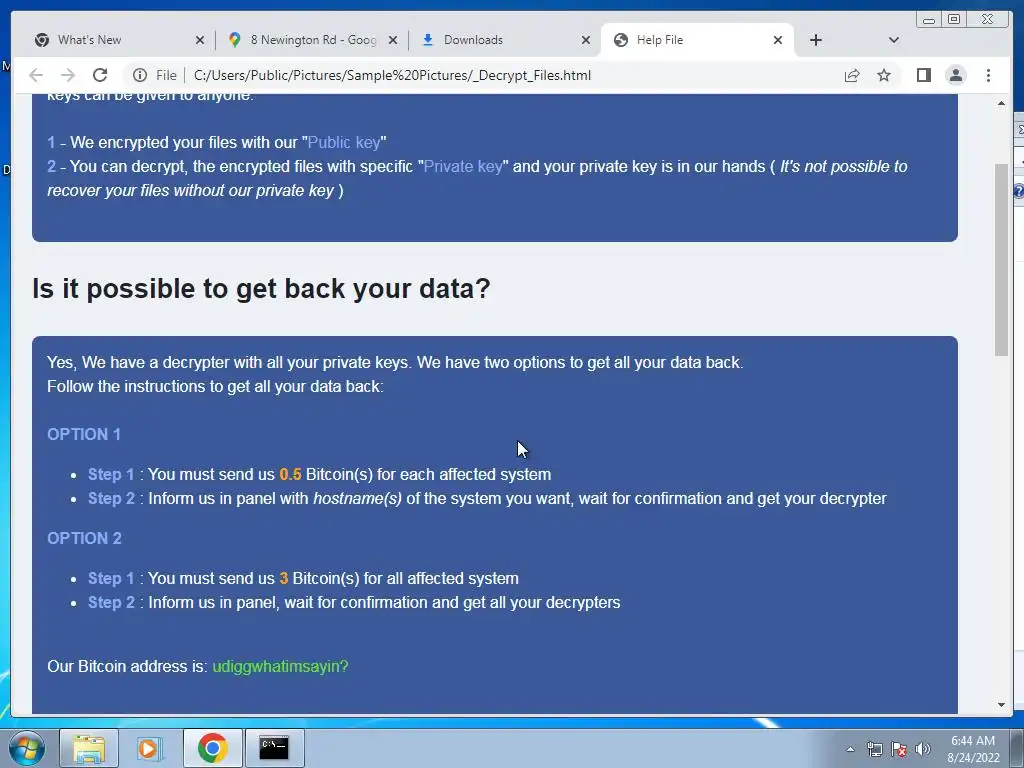Open the Command Prompt taskbar button

(274, 748)
